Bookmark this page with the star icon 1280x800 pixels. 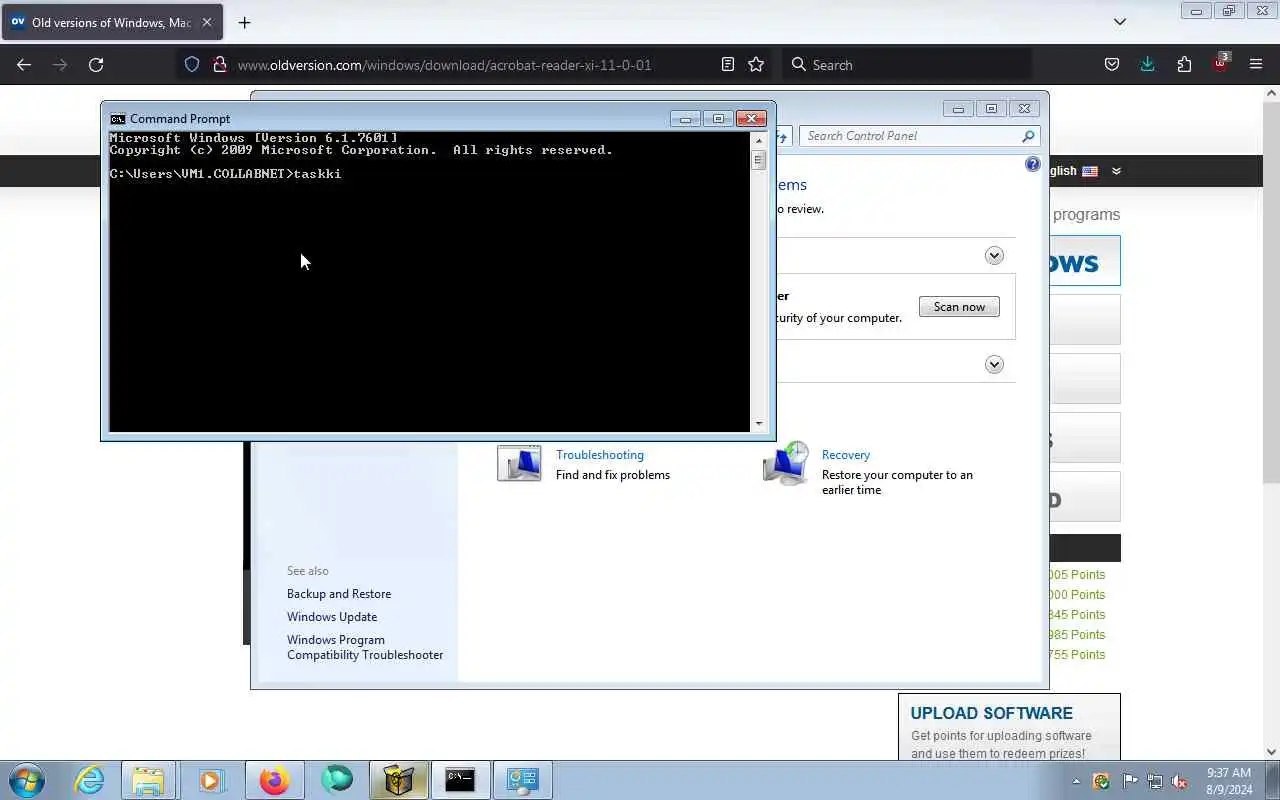[756, 64]
